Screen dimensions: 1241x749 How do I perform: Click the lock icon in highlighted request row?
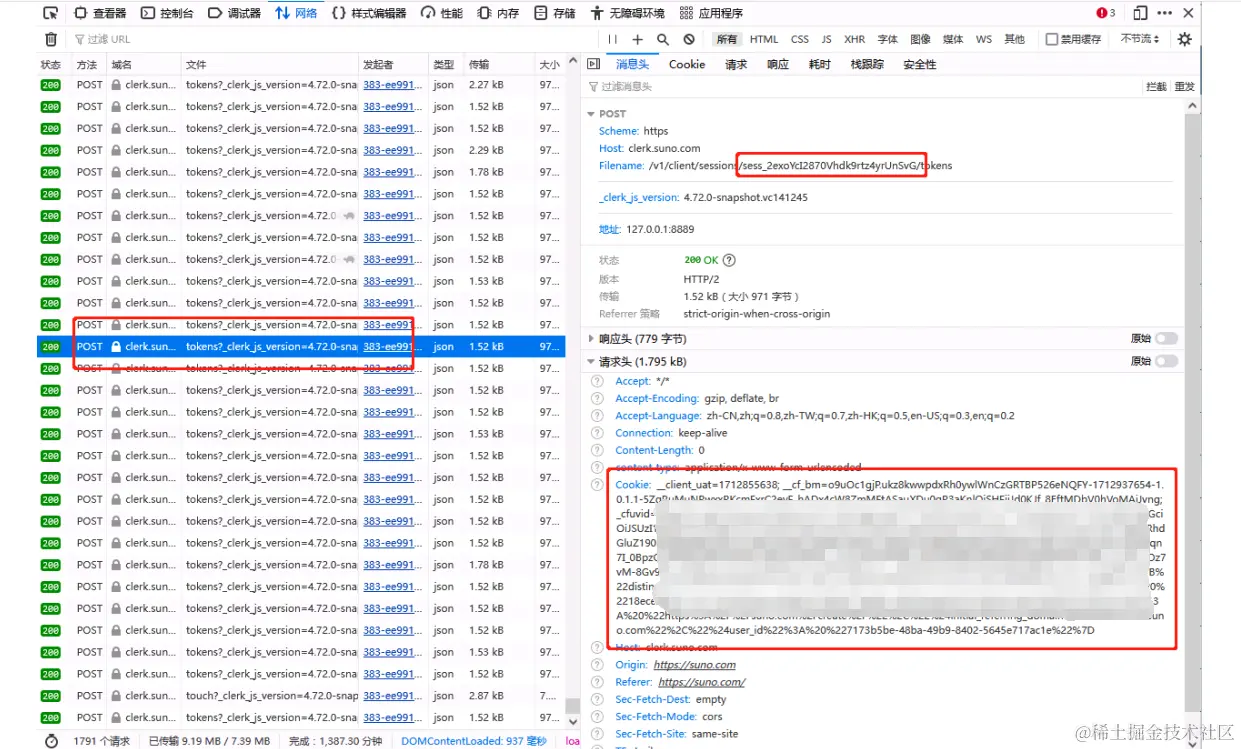coord(116,346)
